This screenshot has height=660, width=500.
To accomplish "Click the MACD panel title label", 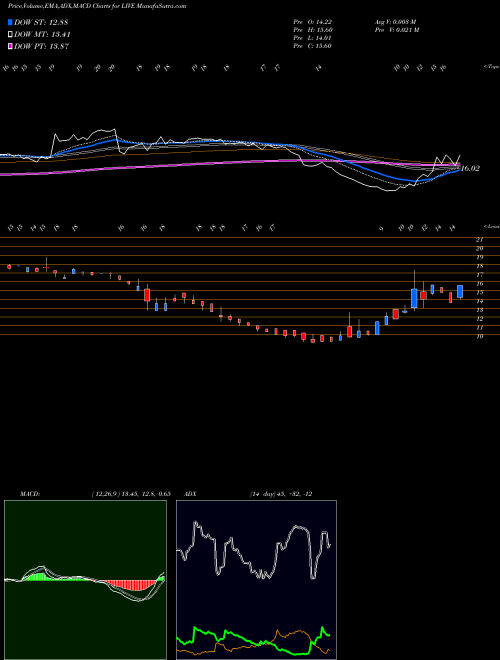I will pos(29,494).
